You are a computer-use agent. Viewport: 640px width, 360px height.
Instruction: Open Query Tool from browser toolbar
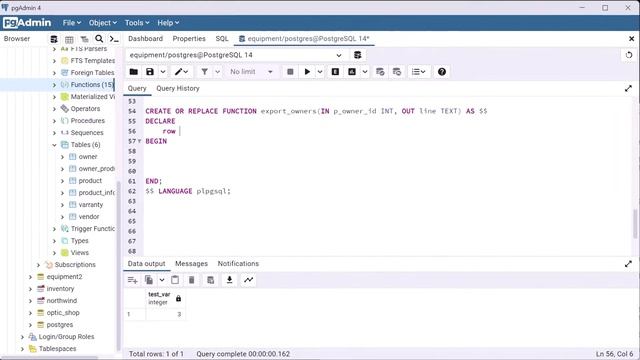pos(54,39)
